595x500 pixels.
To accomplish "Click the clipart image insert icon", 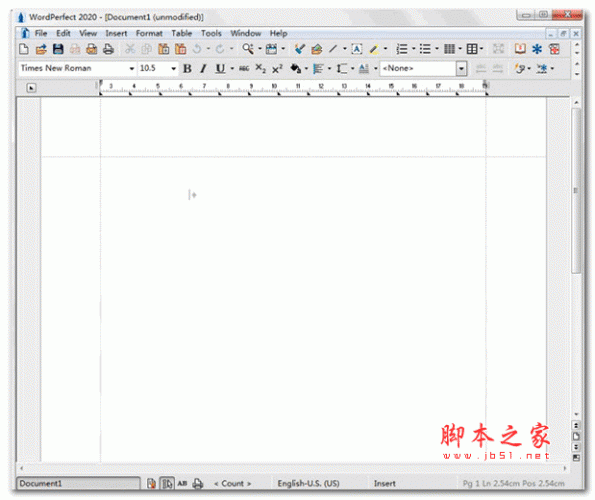I will (x=316, y=49).
